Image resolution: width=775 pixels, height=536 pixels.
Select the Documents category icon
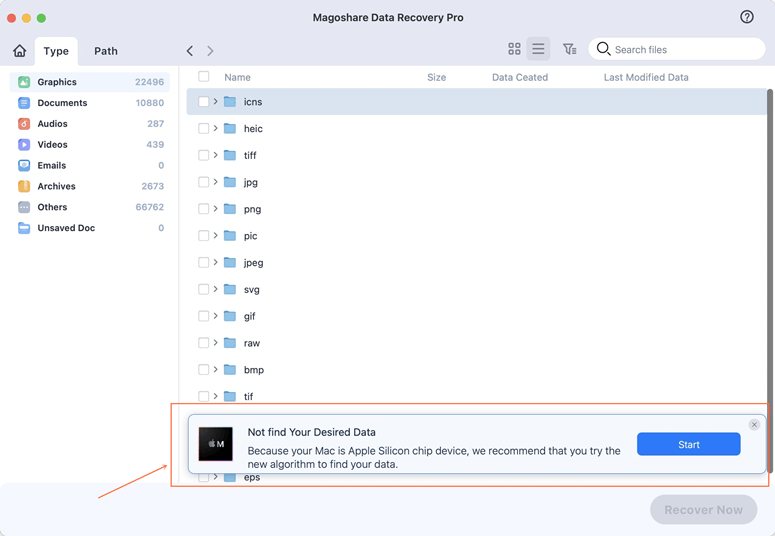(24, 103)
